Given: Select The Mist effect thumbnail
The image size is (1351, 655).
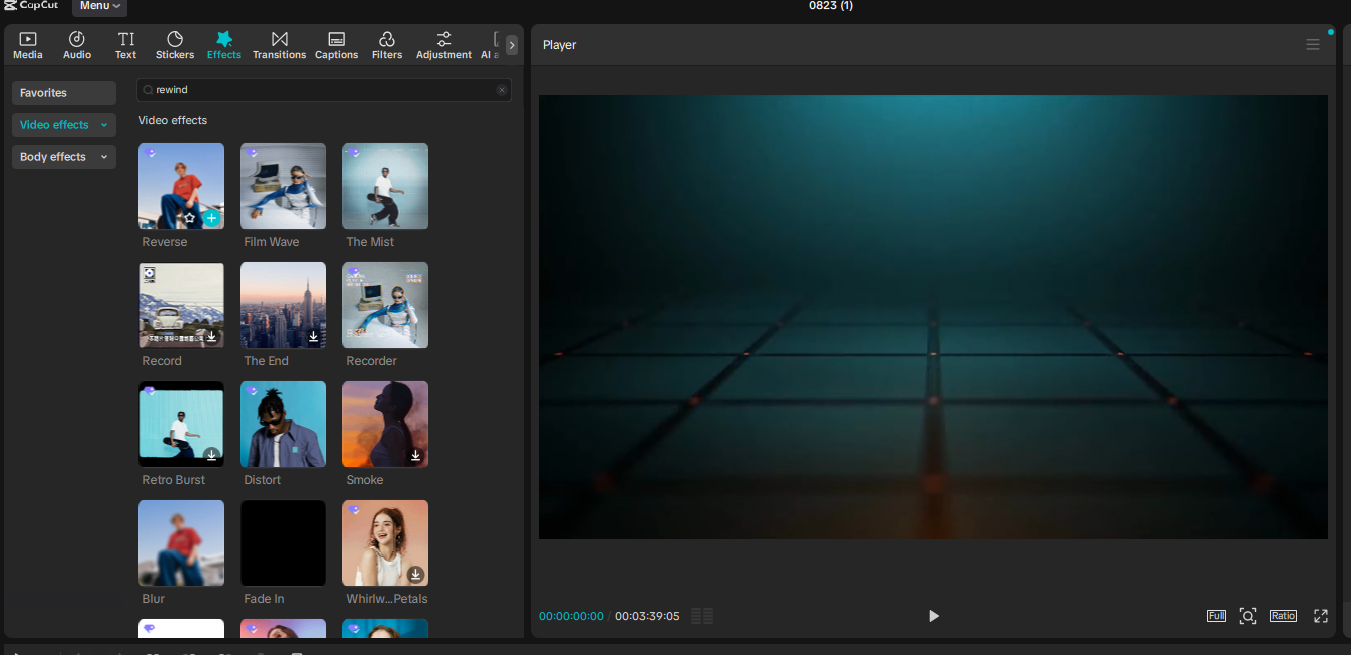Looking at the screenshot, I should pyautogui.click(x=385, y=186).
